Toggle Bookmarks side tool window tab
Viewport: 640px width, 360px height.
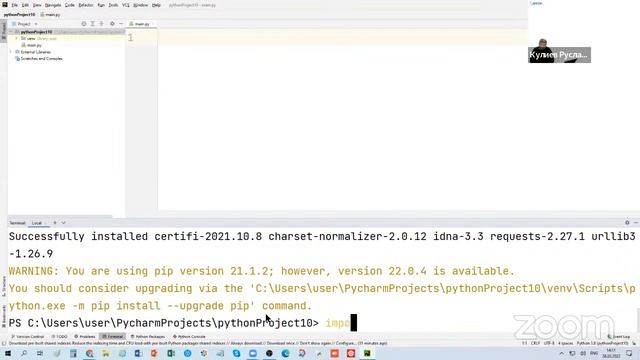pos(4,316)
